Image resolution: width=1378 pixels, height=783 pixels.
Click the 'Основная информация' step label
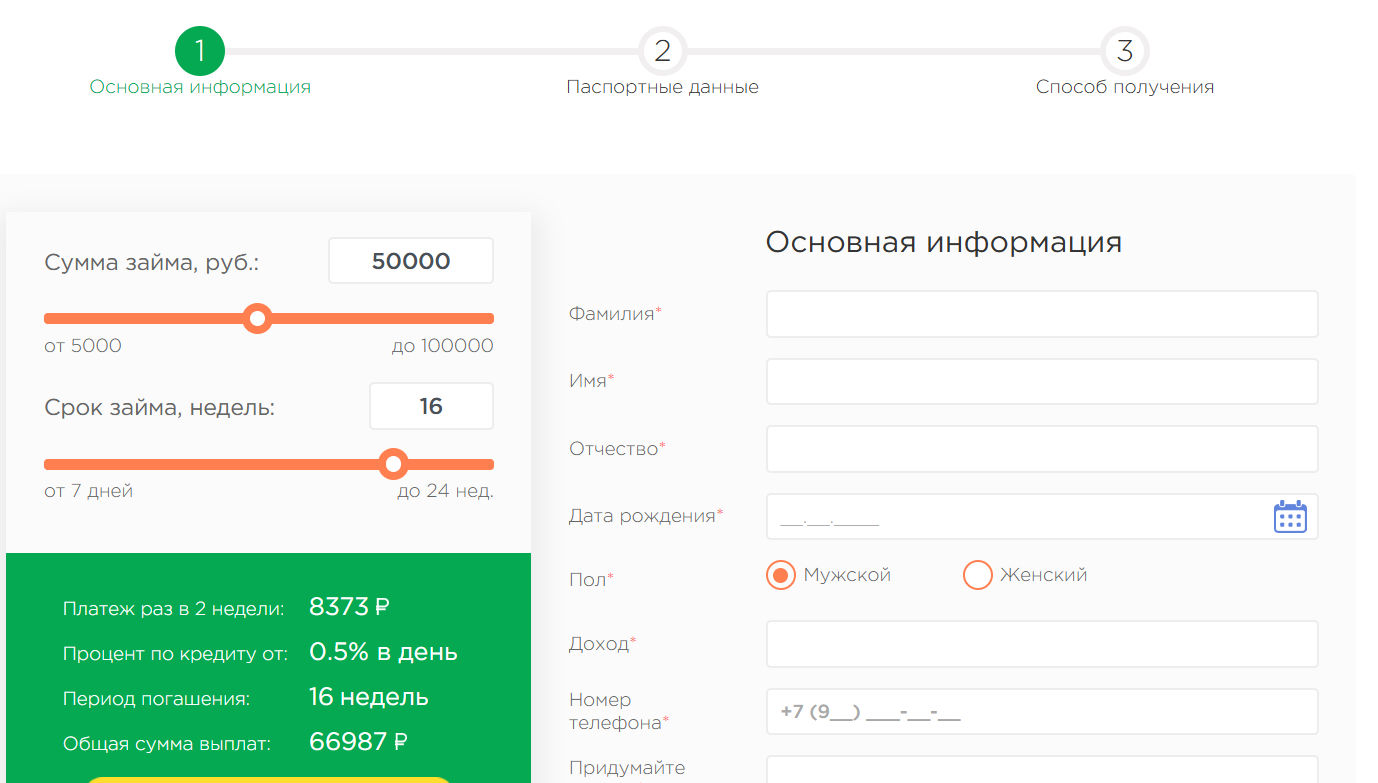pyautogui.click(x=200, y=87)
